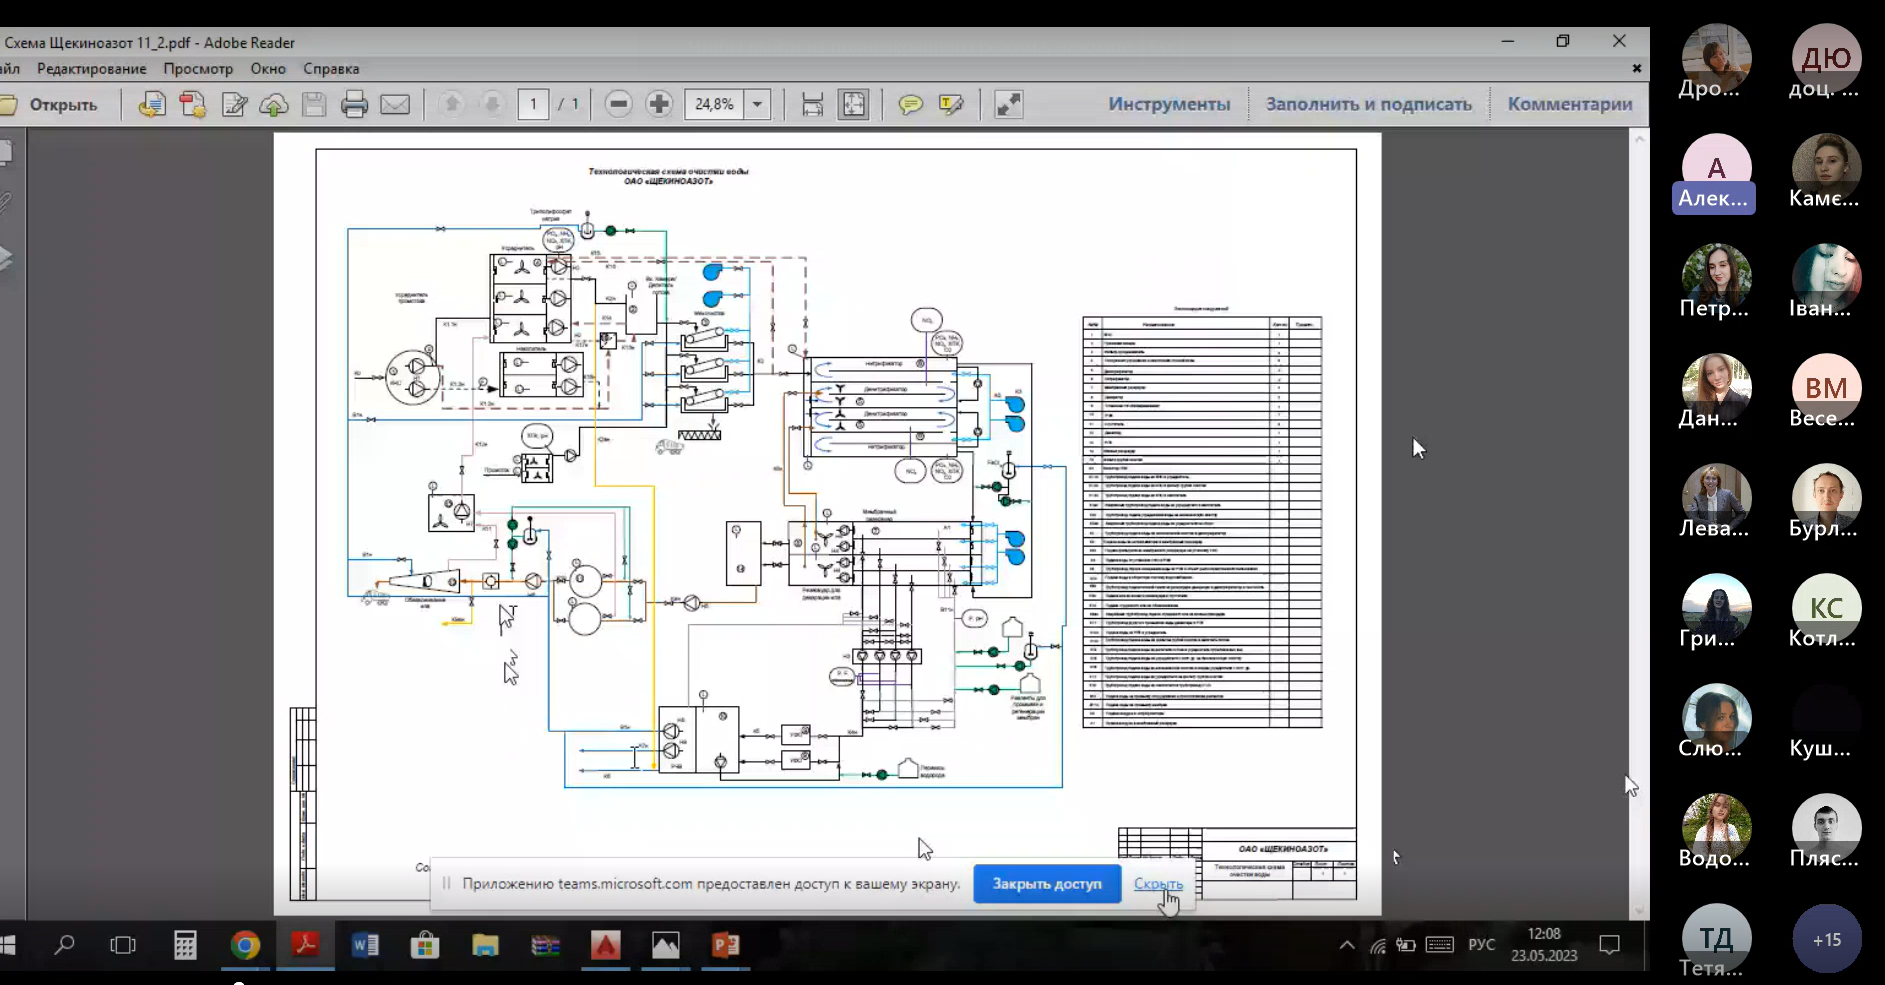Open the zoom level dropdown arrow

757,104
